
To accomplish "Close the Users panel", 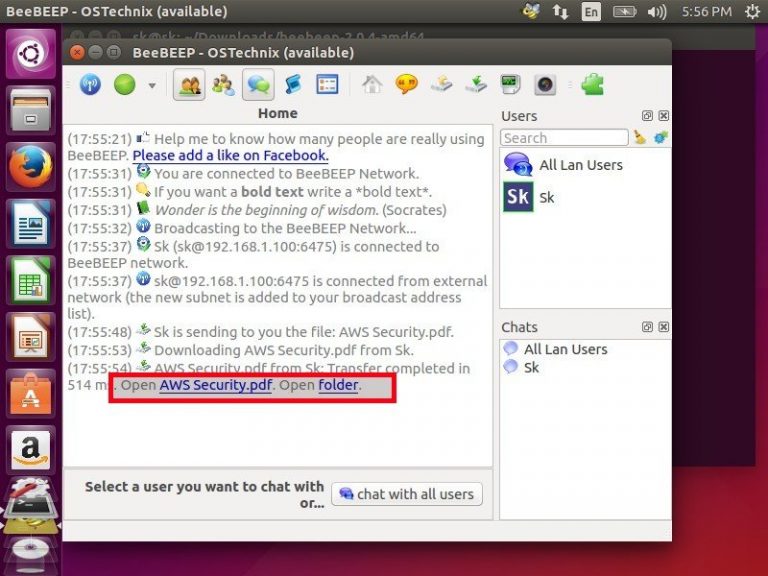I will tap(663, 116).
